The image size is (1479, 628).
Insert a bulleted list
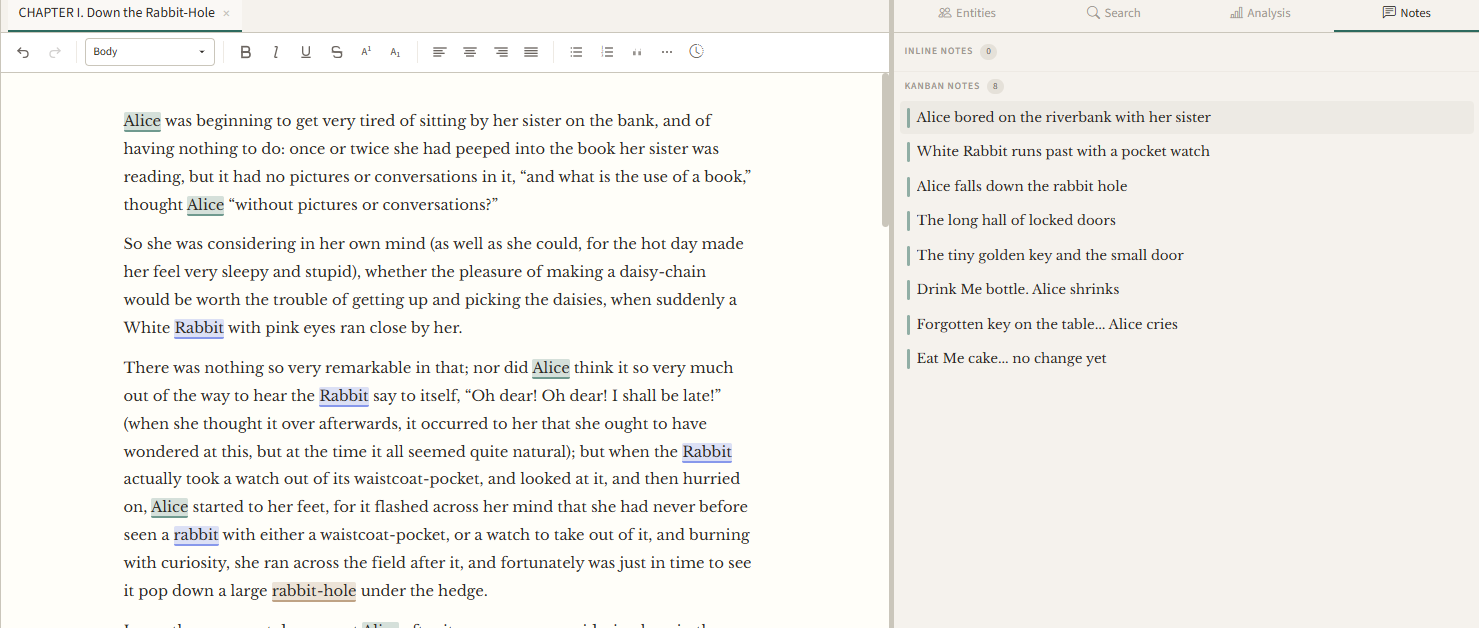[x=576, y=52]
